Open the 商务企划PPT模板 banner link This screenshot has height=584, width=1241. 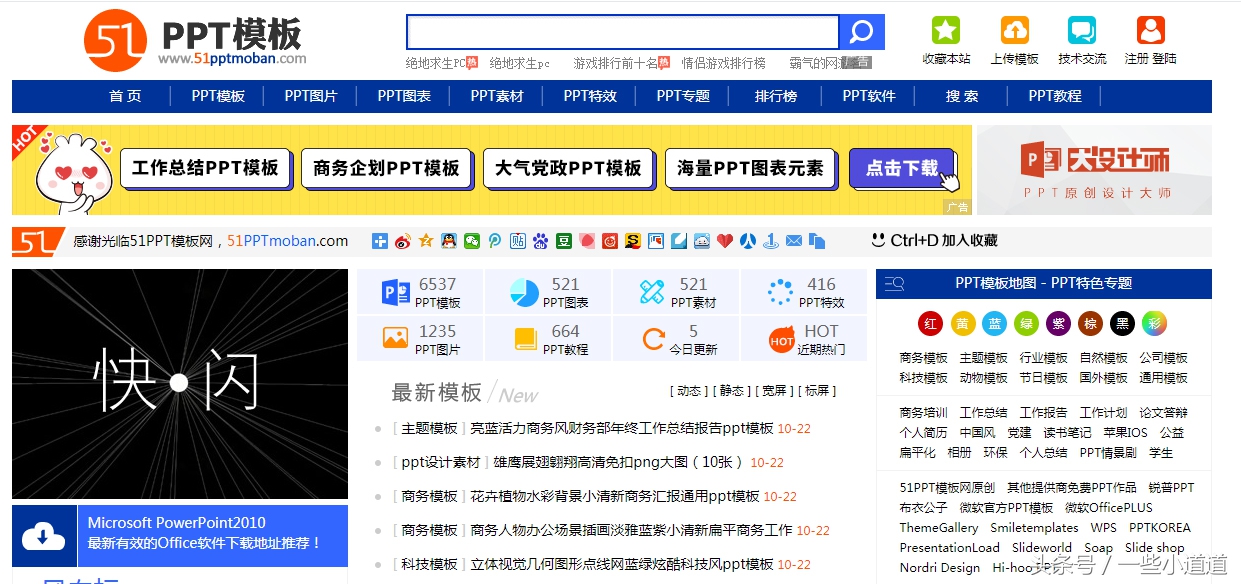tap(387, 169)
